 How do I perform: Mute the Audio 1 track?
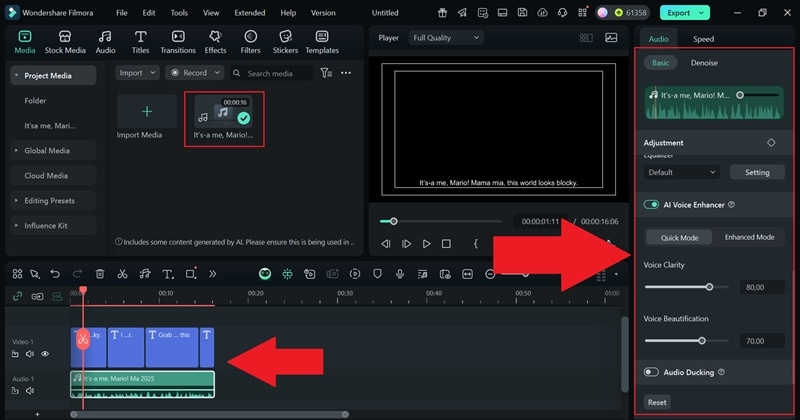(30, 390)
